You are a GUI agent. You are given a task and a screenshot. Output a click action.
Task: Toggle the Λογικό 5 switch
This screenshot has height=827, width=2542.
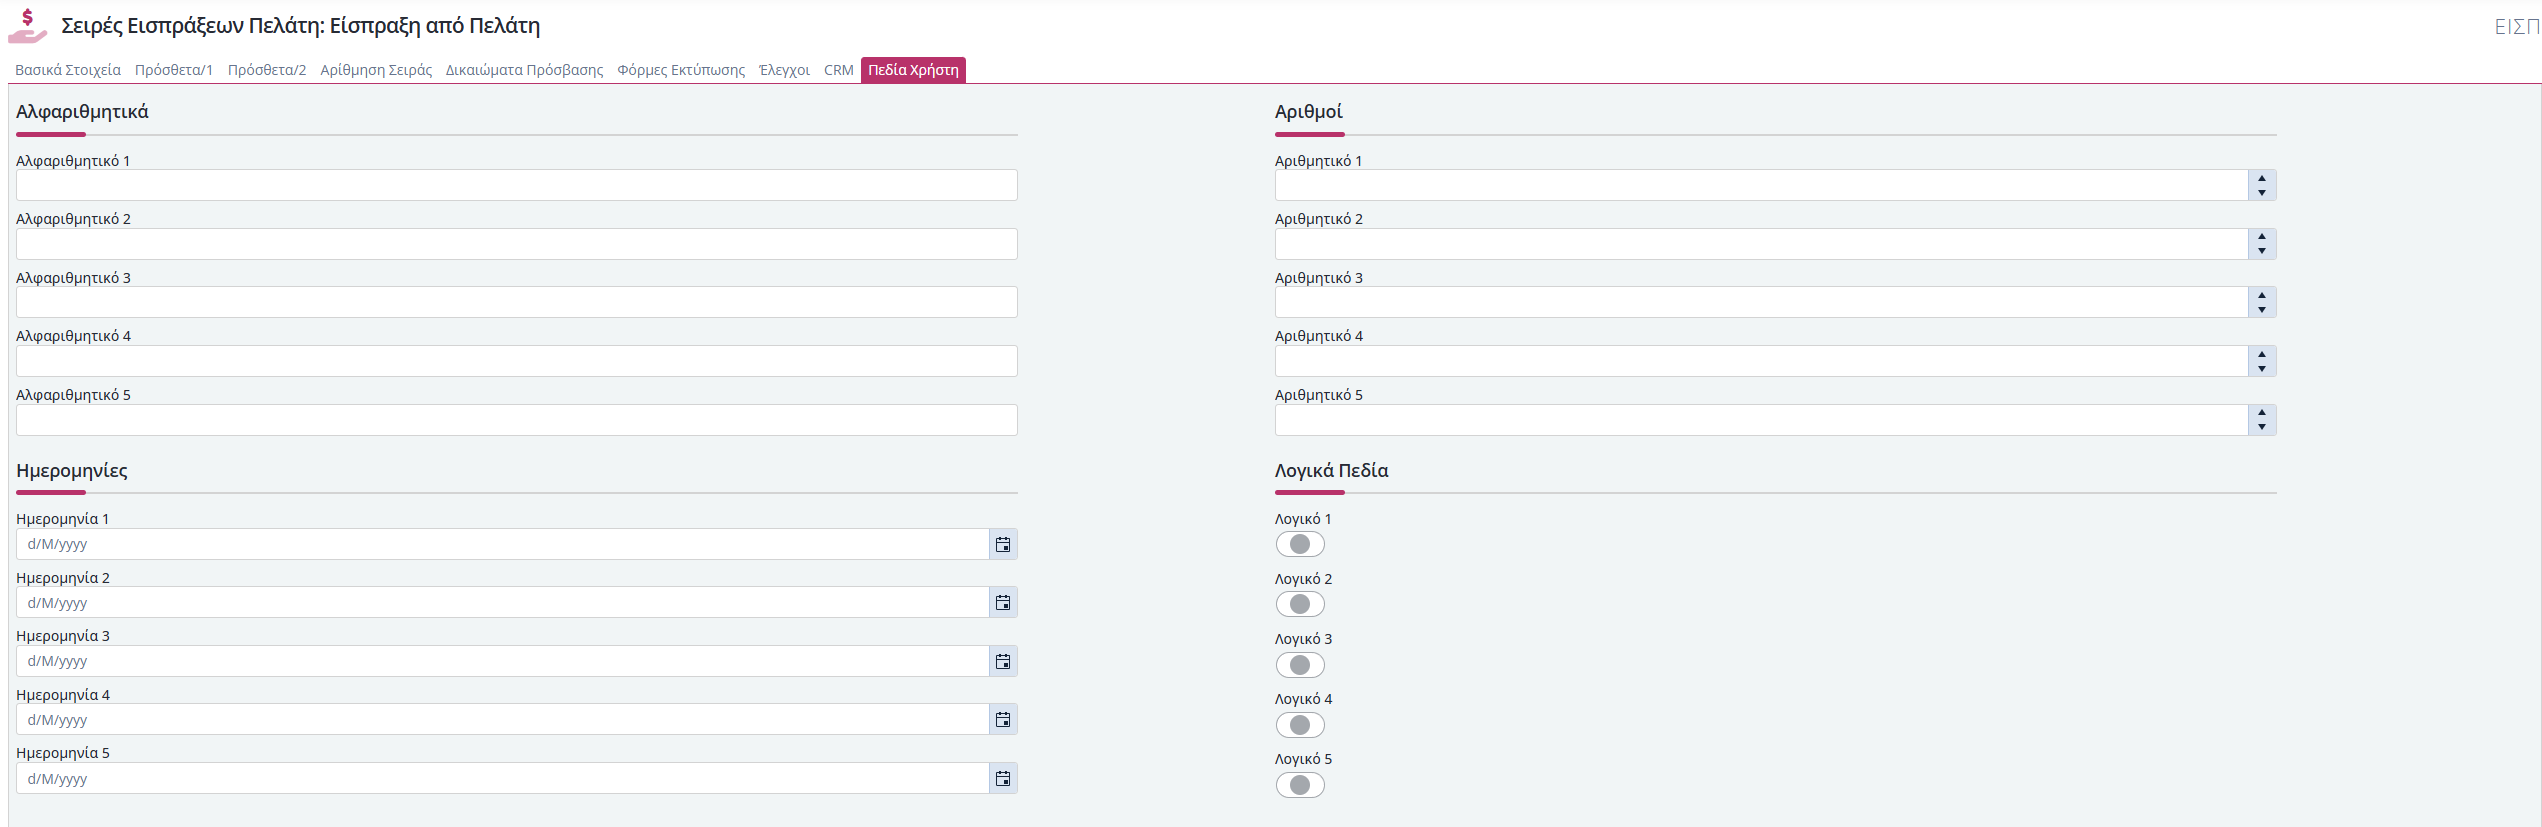[1300, 785]
